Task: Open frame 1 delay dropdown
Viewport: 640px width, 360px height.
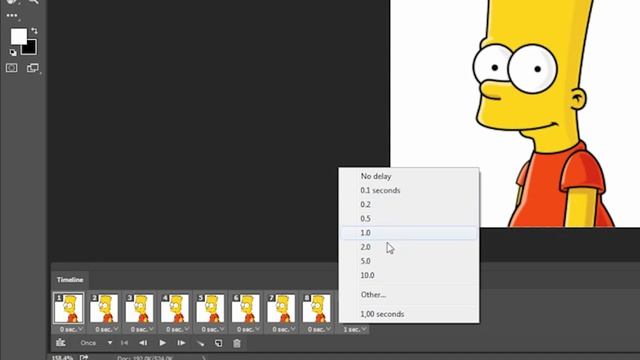Action: pyautogui.click(x=71, y=329)
